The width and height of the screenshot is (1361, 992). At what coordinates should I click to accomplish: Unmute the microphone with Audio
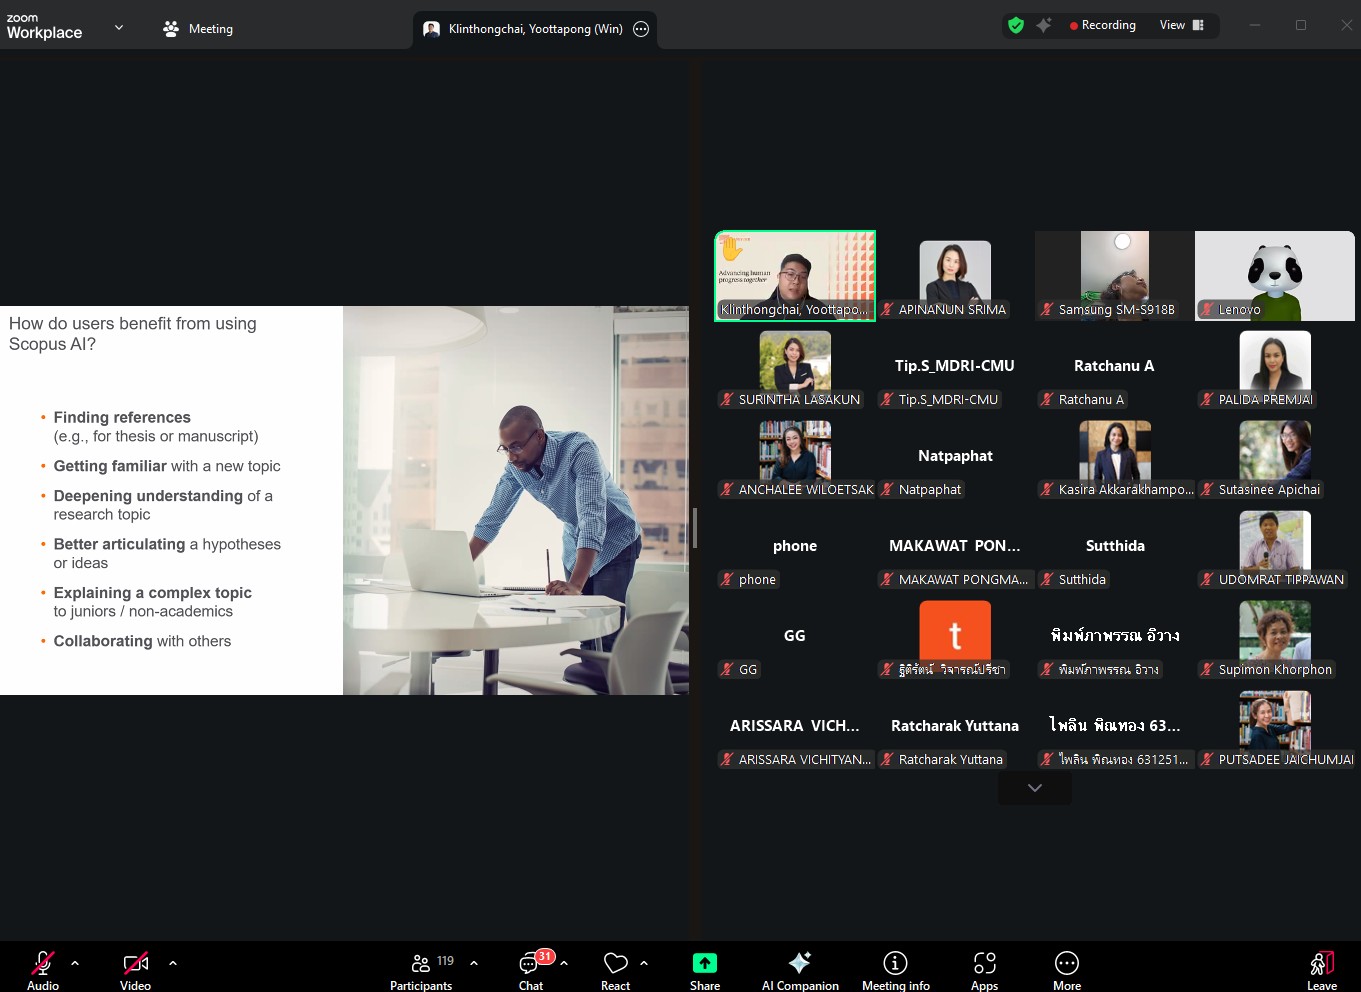[x=43, y=969]
